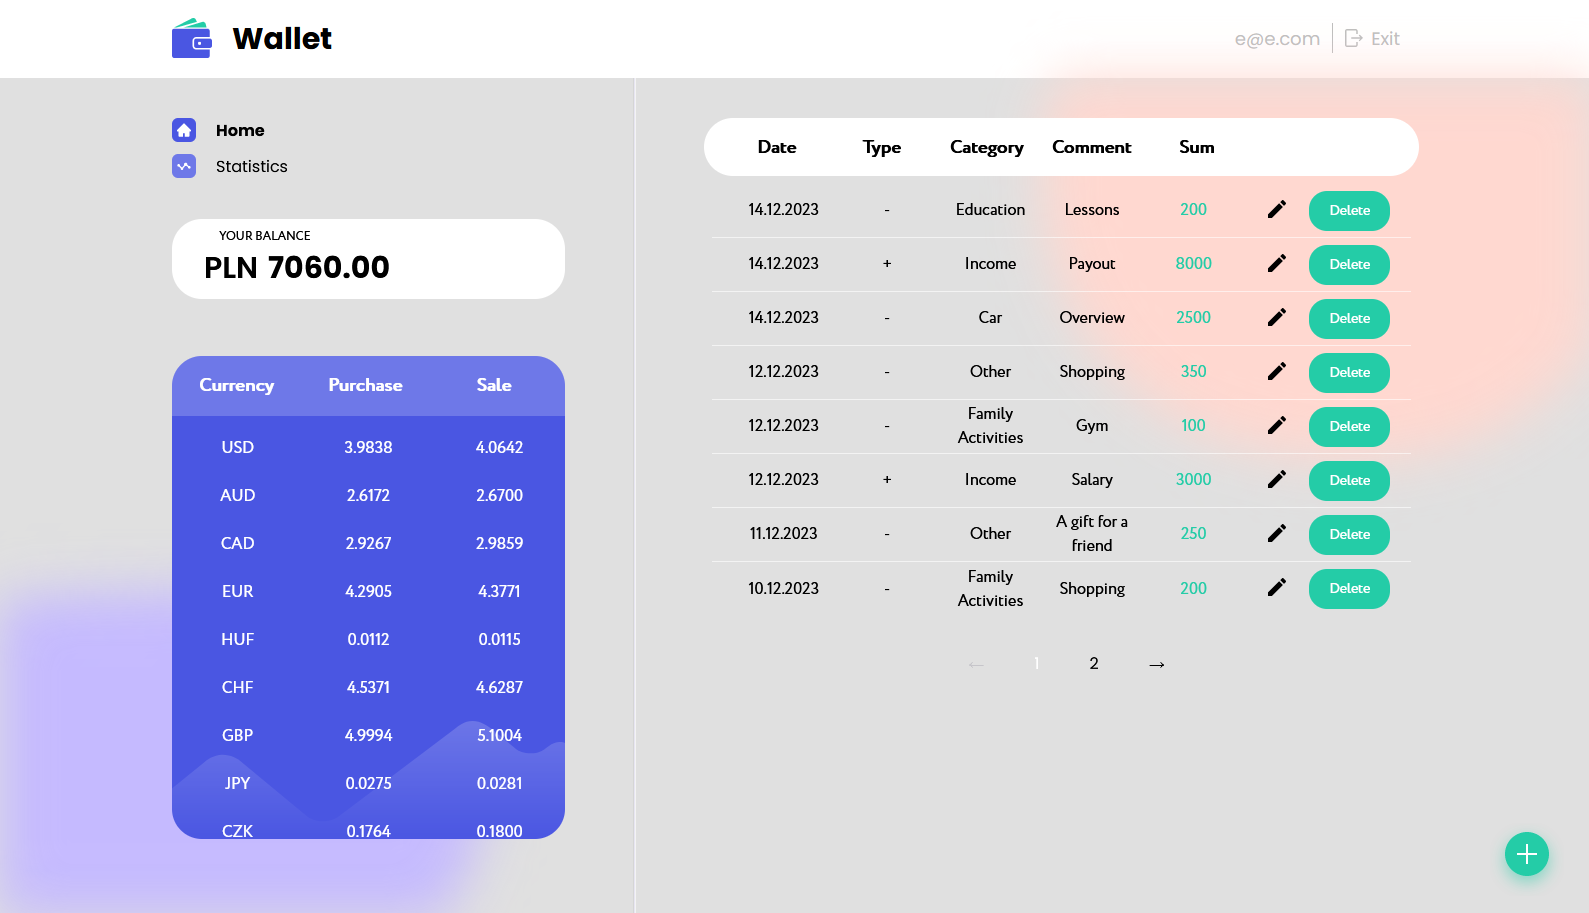Viewport: 1589px width, 913px height.
Task: Delete the Gym 100 transaction
Action: 1349,427
